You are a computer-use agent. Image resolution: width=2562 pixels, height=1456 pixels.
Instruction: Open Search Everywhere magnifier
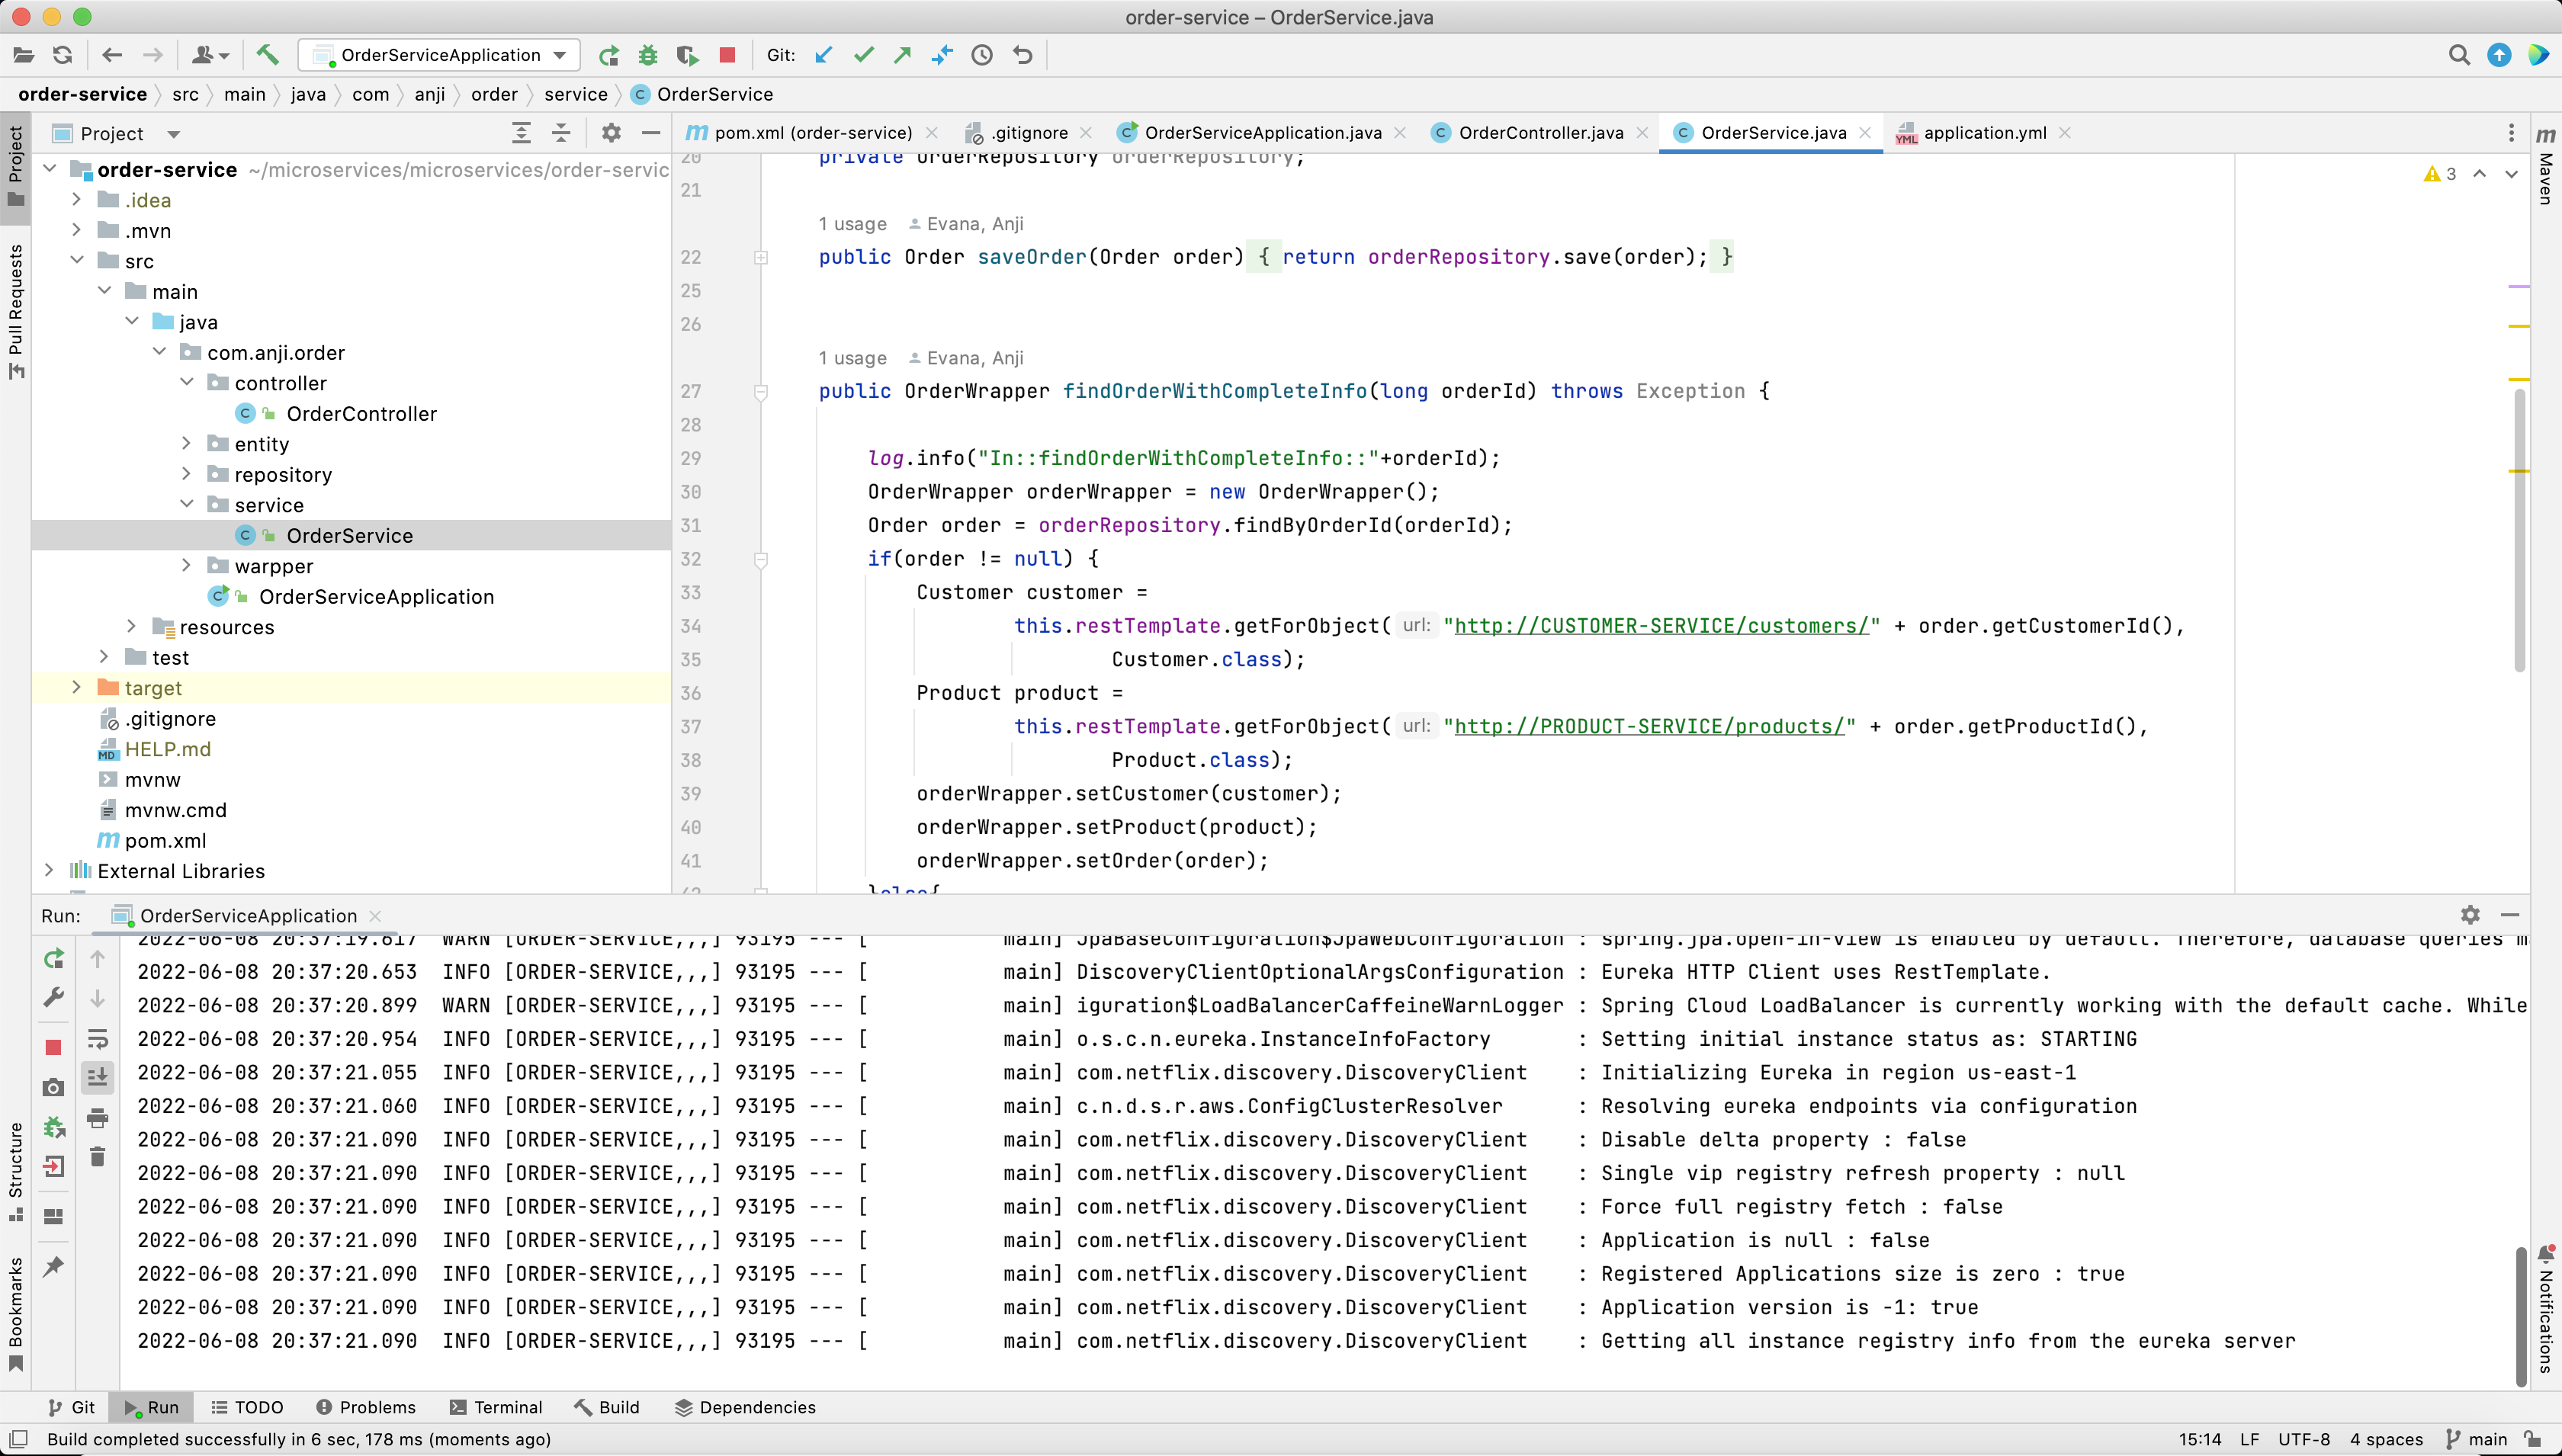(2460, 55)
